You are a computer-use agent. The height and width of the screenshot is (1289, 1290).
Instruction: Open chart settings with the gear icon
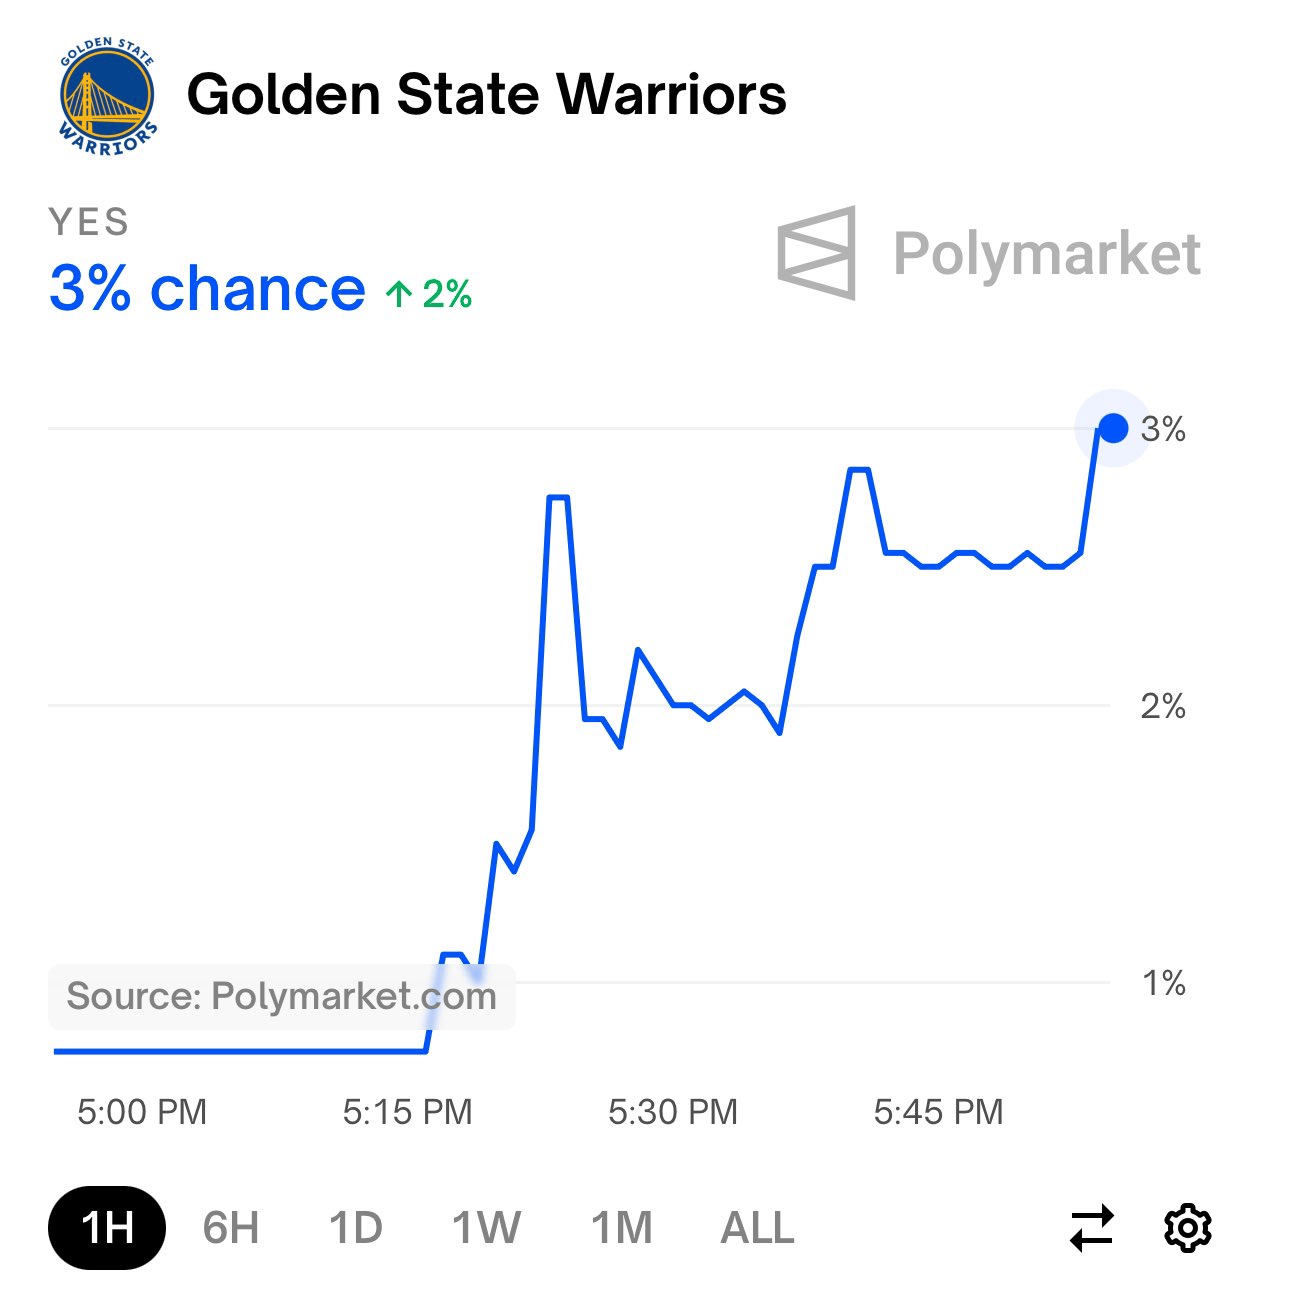pos(1188,1227)
